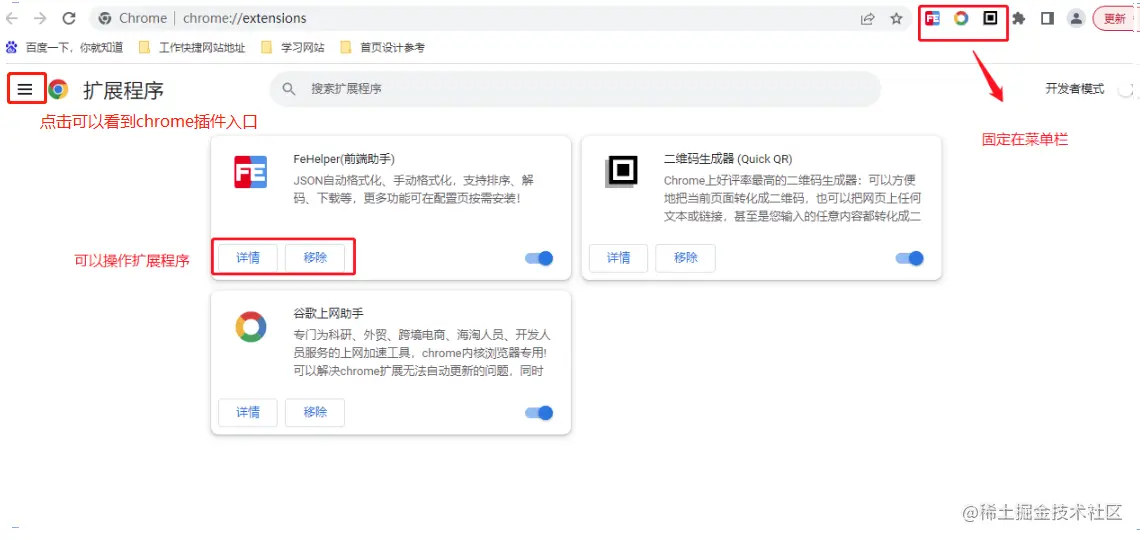Image resolution: width=1140 pixels, height=540 pixels.
Task: Open the pinned 谷歌上网助手 extension icon
Action: pos(961,19)
